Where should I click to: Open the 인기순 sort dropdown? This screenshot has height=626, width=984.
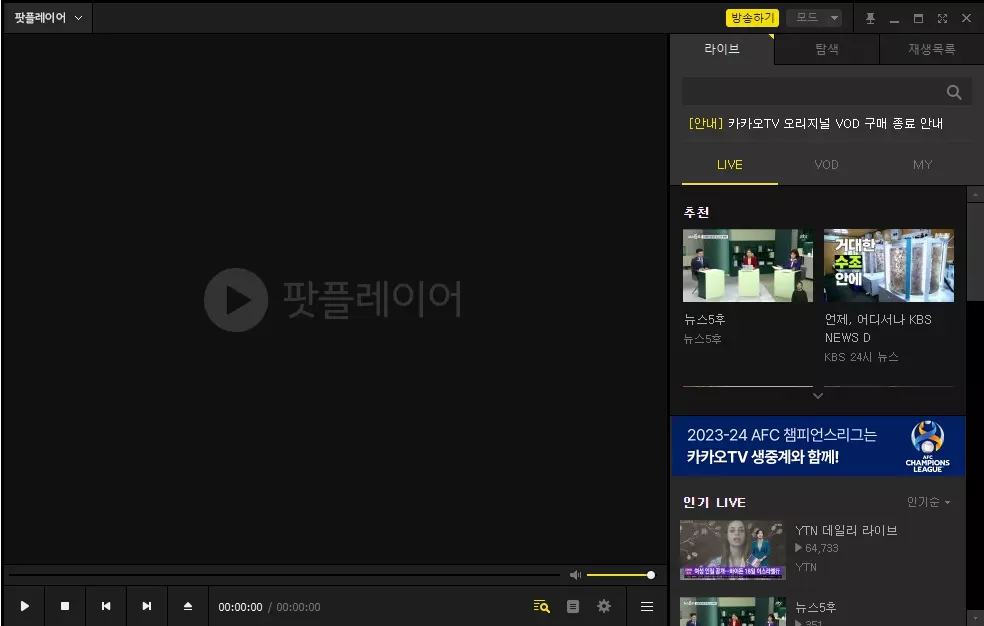tap(928, 502)
